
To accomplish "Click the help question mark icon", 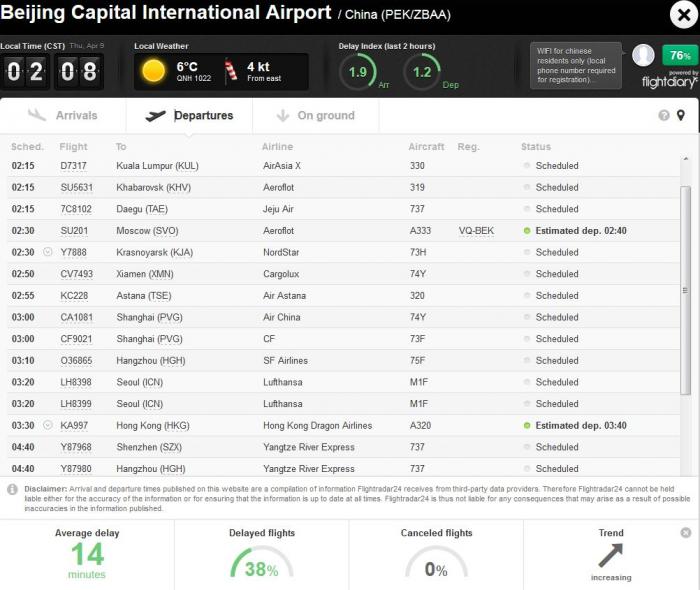I will pyautogui.click(x=664, y=116).
